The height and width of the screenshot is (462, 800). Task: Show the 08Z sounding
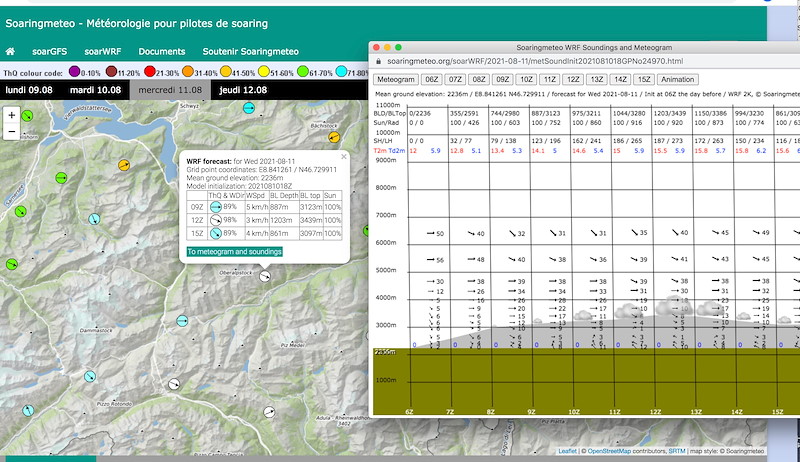pos(479,80)
